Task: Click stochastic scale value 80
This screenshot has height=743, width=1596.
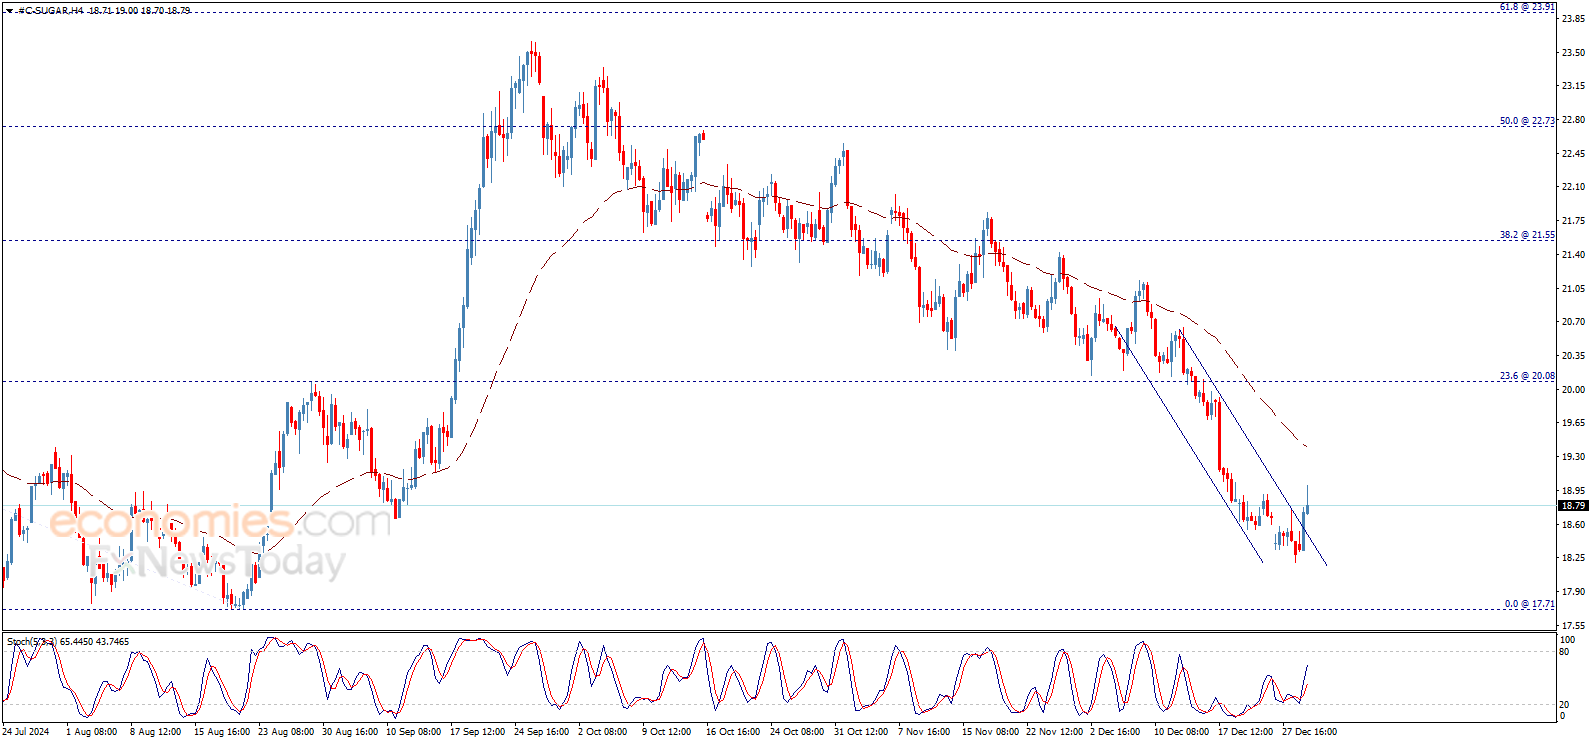Action: coord(1565,652)
